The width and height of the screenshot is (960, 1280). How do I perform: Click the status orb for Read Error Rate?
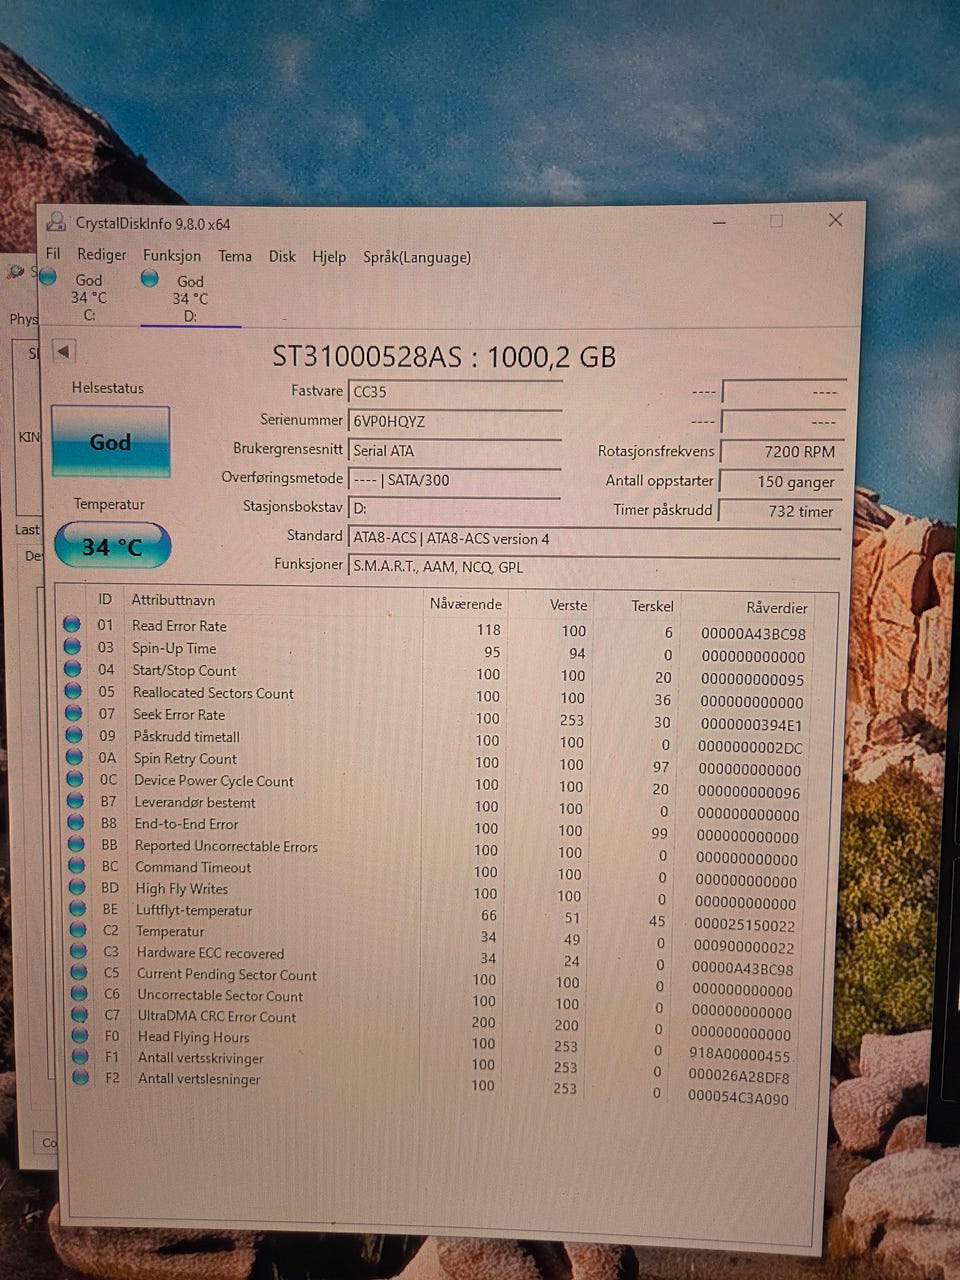(72, 624)
